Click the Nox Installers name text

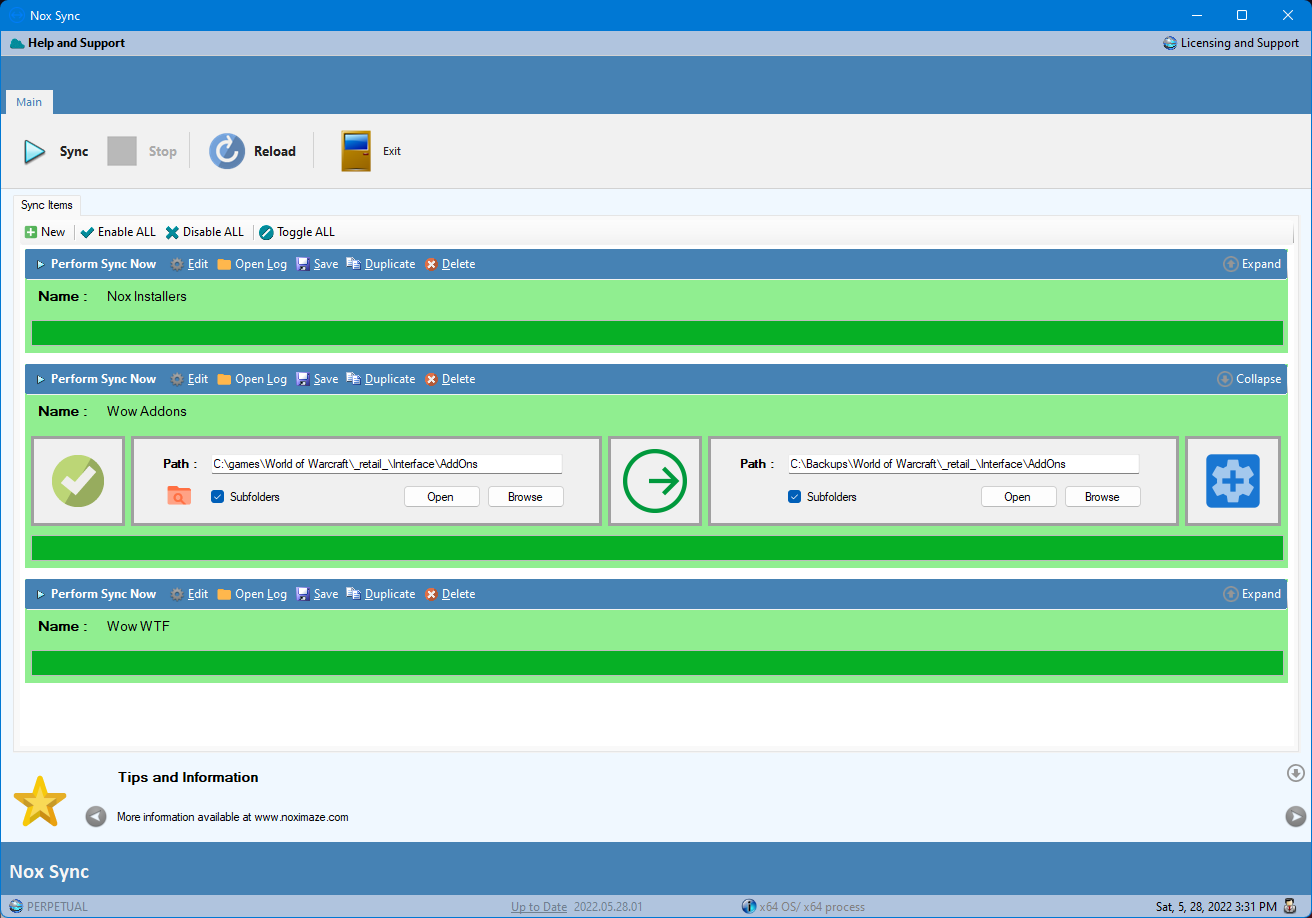[147, 297]
